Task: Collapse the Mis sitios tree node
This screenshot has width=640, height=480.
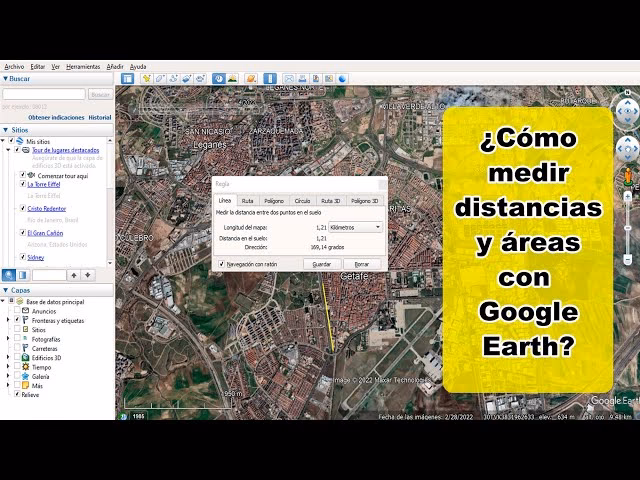Action: (3, 141)
